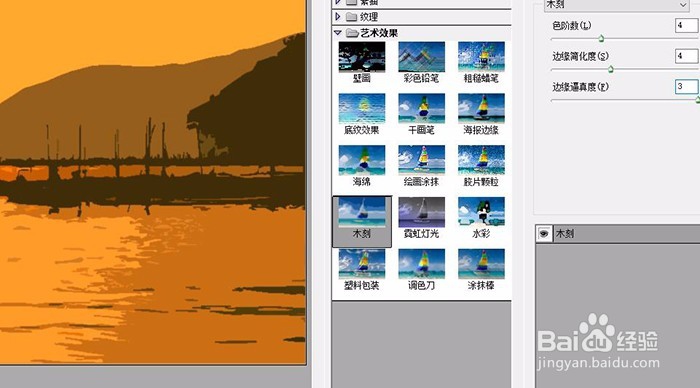This screenshot has height=388, width=700.
Task: Select the 彩色铅笔 filter thumbnail
Action: (421, 57)
